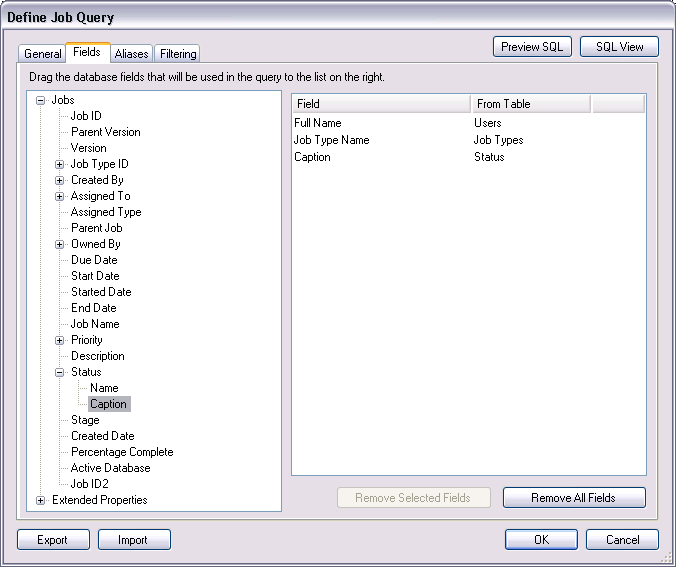Screen dimensions: 676x567
Task: Confirm the query with OK
Action: pyautogui.click(x=541, y=540)
